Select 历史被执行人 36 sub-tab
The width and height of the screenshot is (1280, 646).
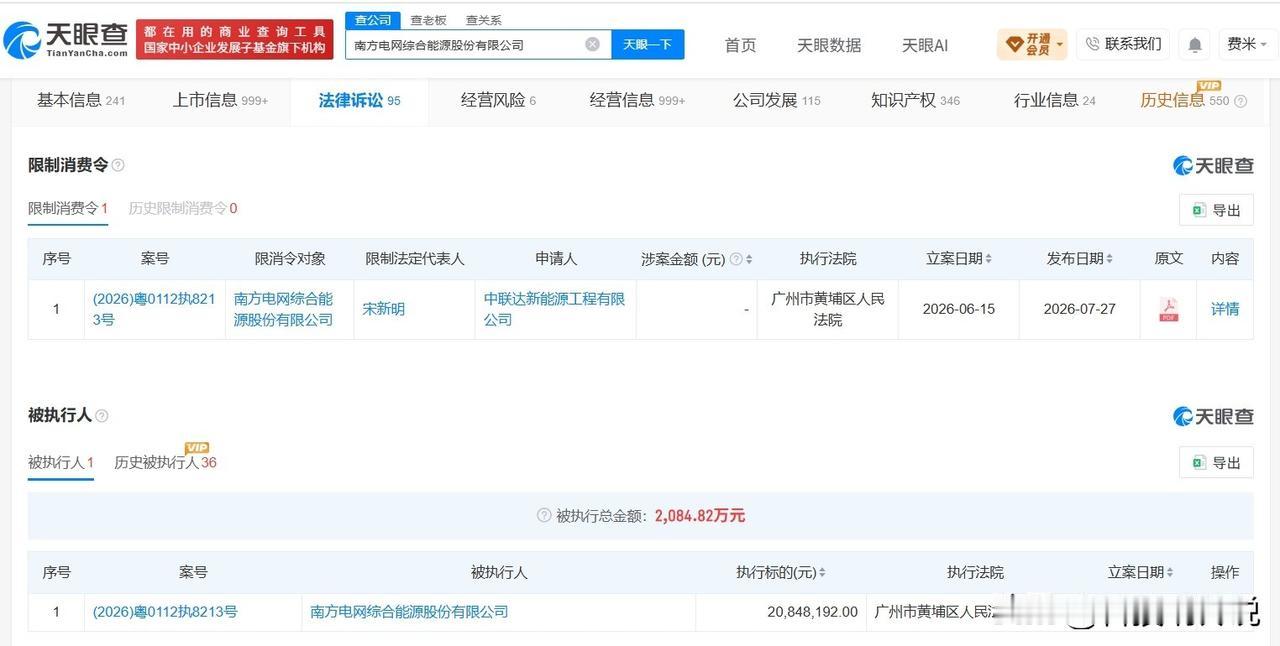click(x=165, y=462)
